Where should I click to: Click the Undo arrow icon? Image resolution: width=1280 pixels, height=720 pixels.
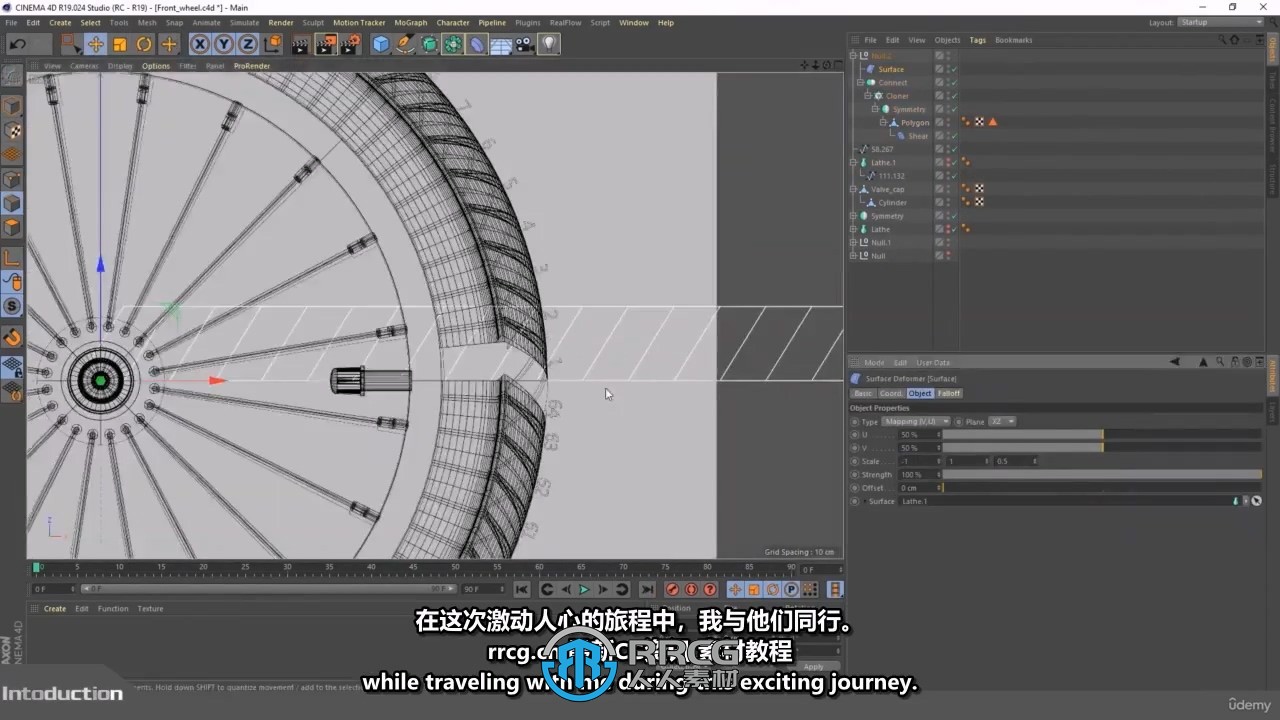click(x=18, y=44)
